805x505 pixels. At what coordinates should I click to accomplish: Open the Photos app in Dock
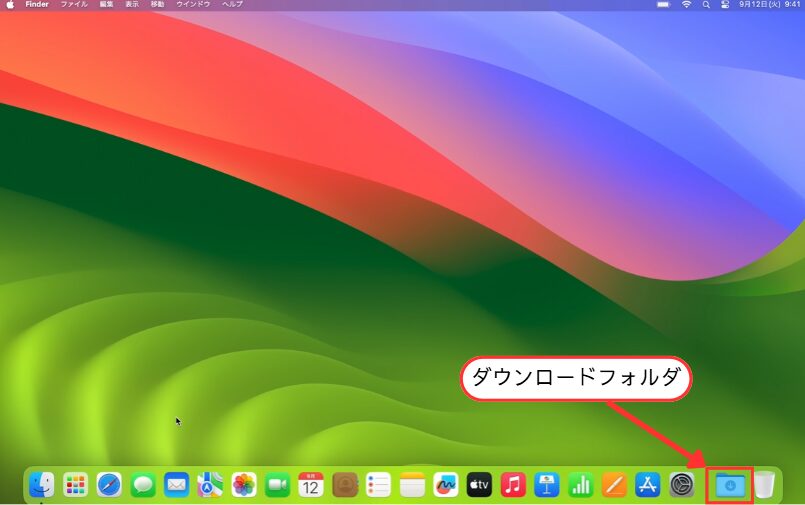click(244, 485)
